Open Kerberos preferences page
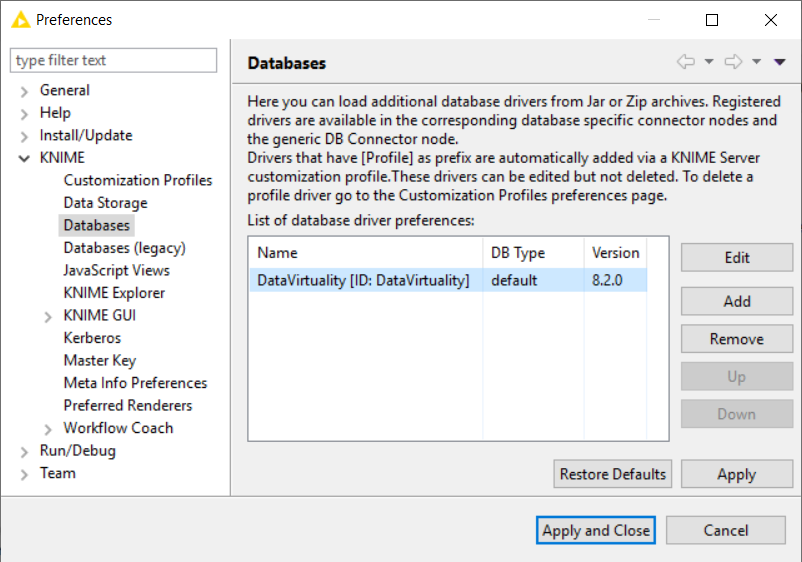Screen dimensions: 802x562 tap(92, 338)
